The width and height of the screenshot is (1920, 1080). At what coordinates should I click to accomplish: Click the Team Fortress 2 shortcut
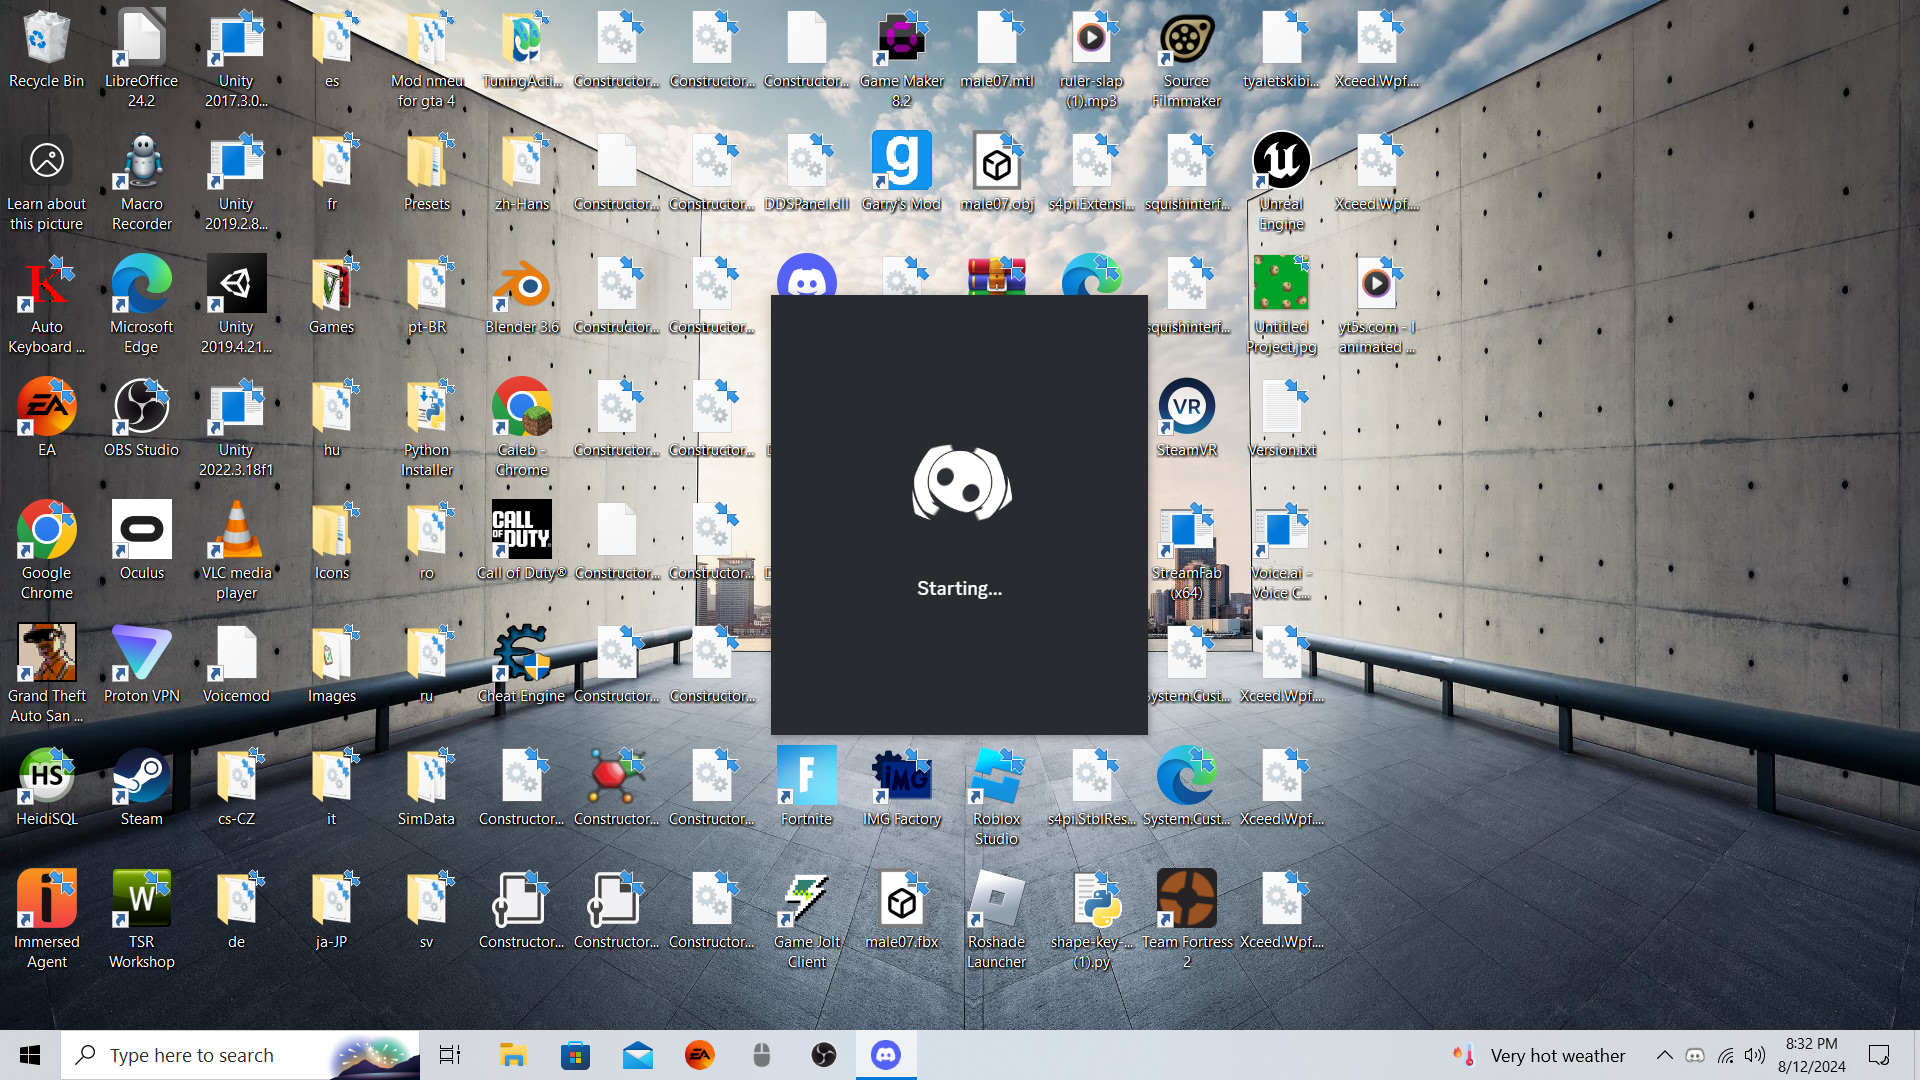point(1186,902)
